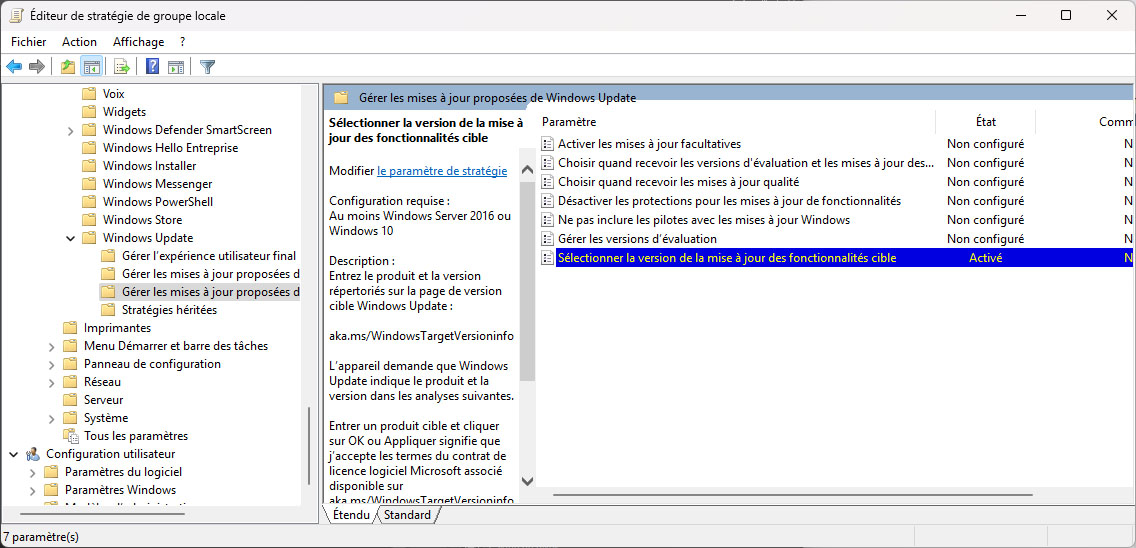Select 'Activer les mises à jour facultatives'

pyautogui.click(x=649, y=144)
